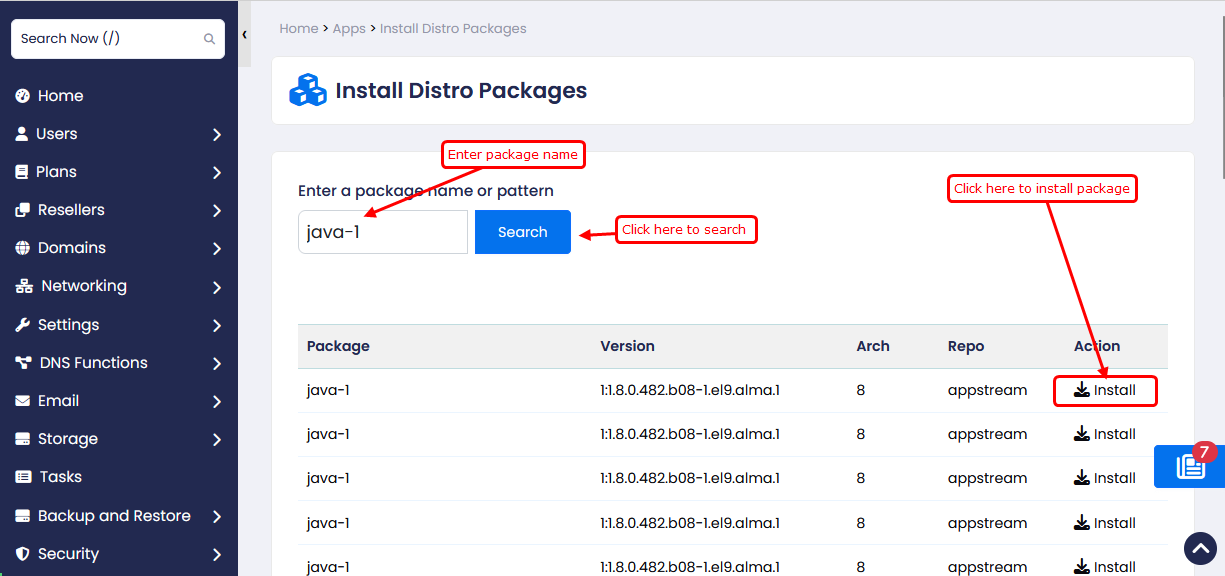This screenshot has height=576, width=1225.
Task: Install the first java-1 package in list
Action: click(1105, 390)
